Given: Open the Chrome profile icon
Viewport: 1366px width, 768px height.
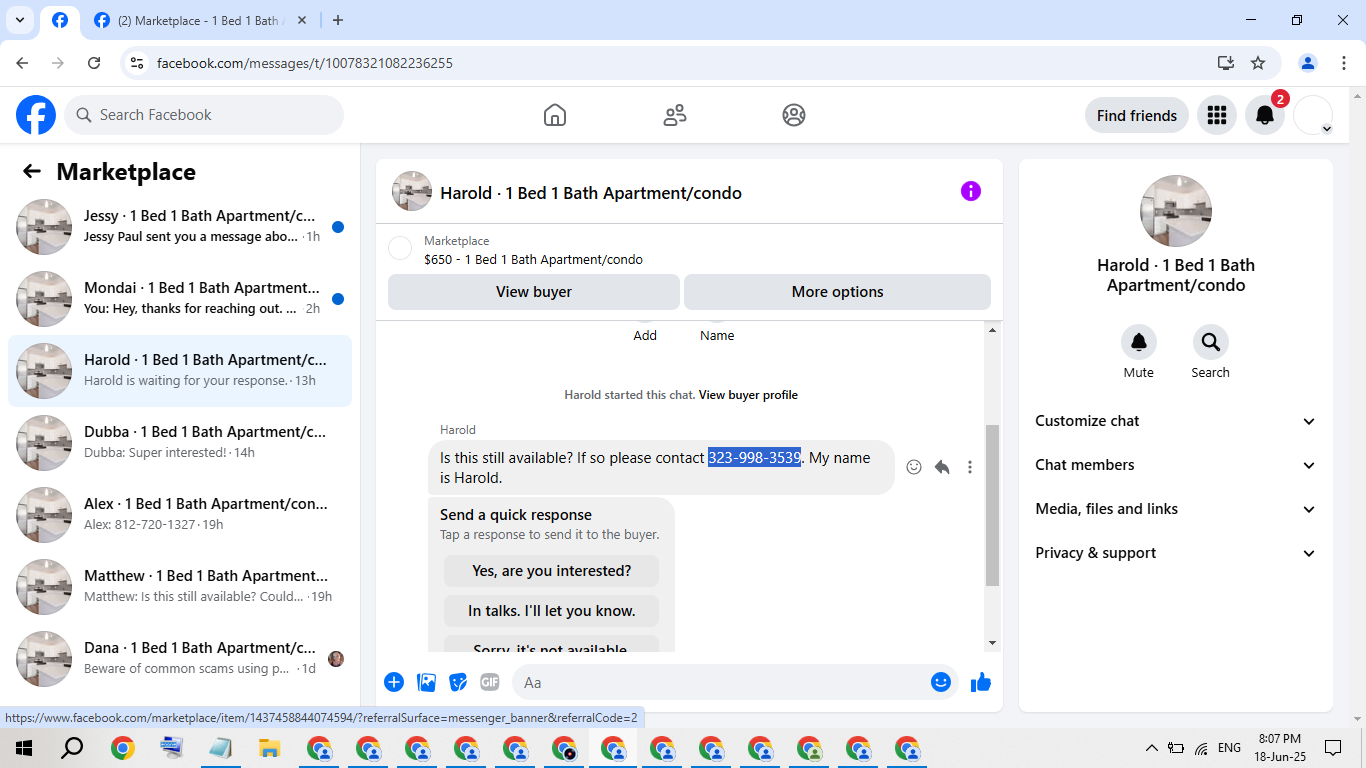Looking at the screenshot, I should click(x=1308, y=63).
